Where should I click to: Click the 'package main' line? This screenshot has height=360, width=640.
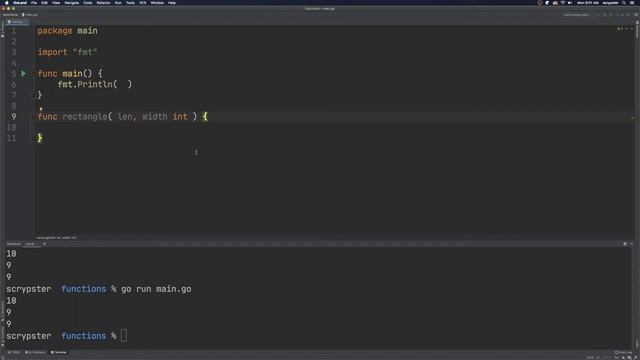67,31
